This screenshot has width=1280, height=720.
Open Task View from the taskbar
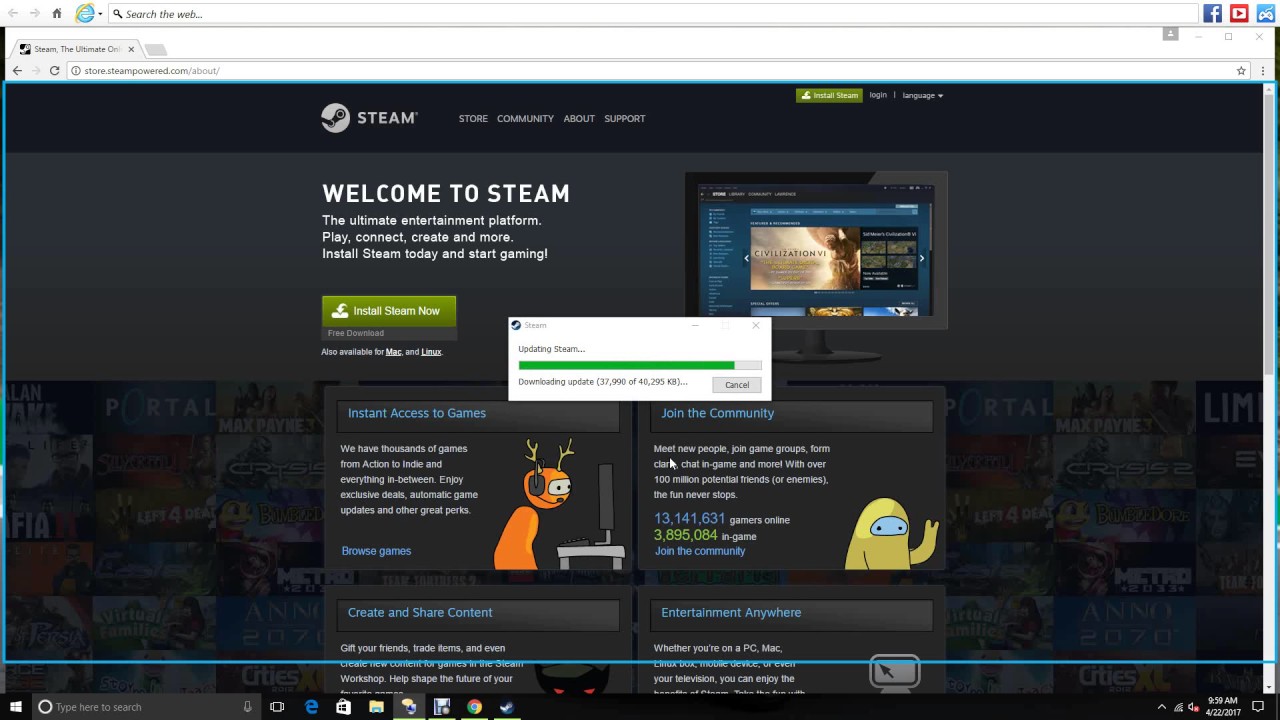[277, 707]
